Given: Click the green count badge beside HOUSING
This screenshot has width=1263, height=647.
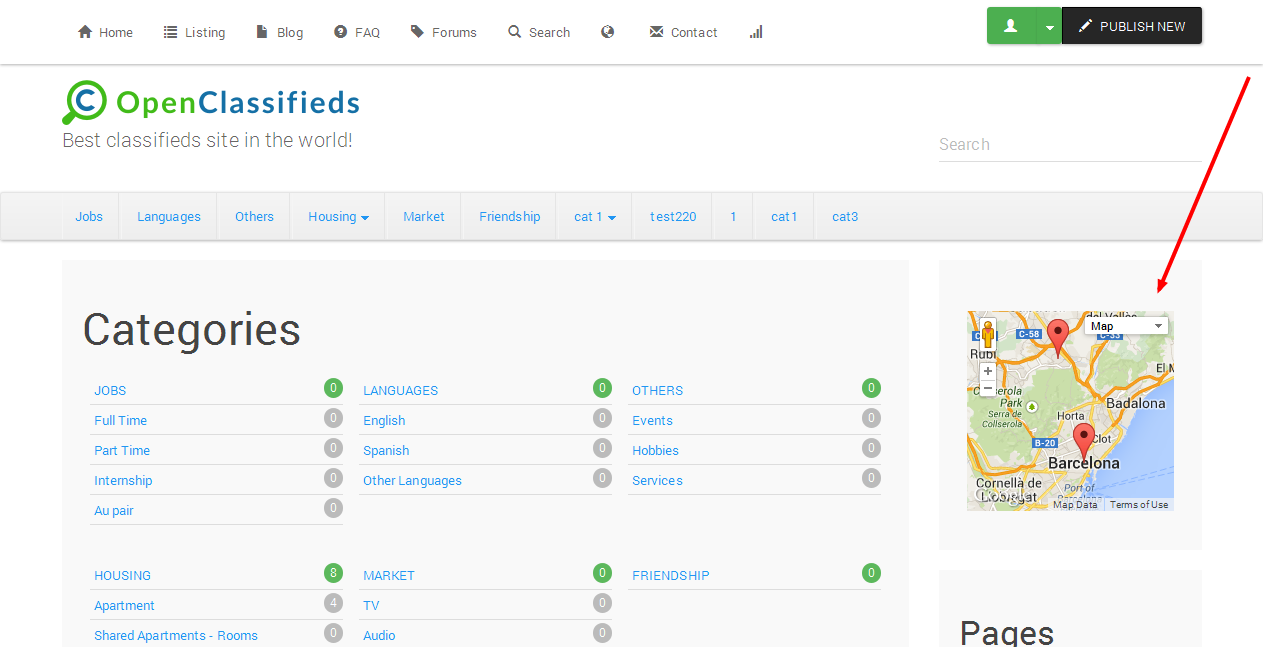Looking at the screenshot, I should tap(333, 573).
